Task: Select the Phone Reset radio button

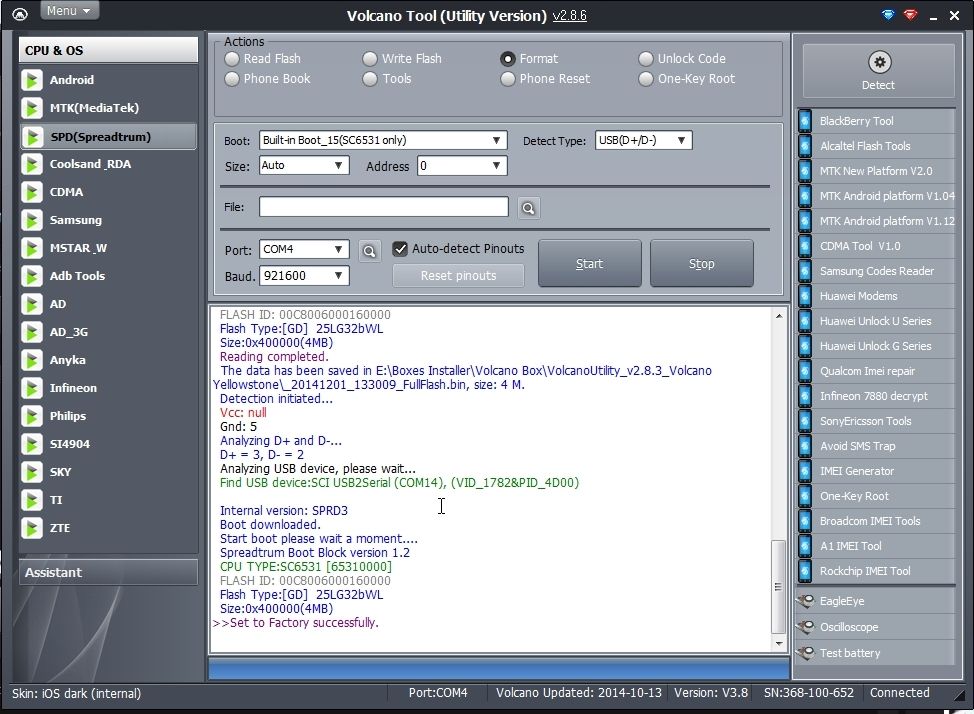Action: [x=507, y=79]
